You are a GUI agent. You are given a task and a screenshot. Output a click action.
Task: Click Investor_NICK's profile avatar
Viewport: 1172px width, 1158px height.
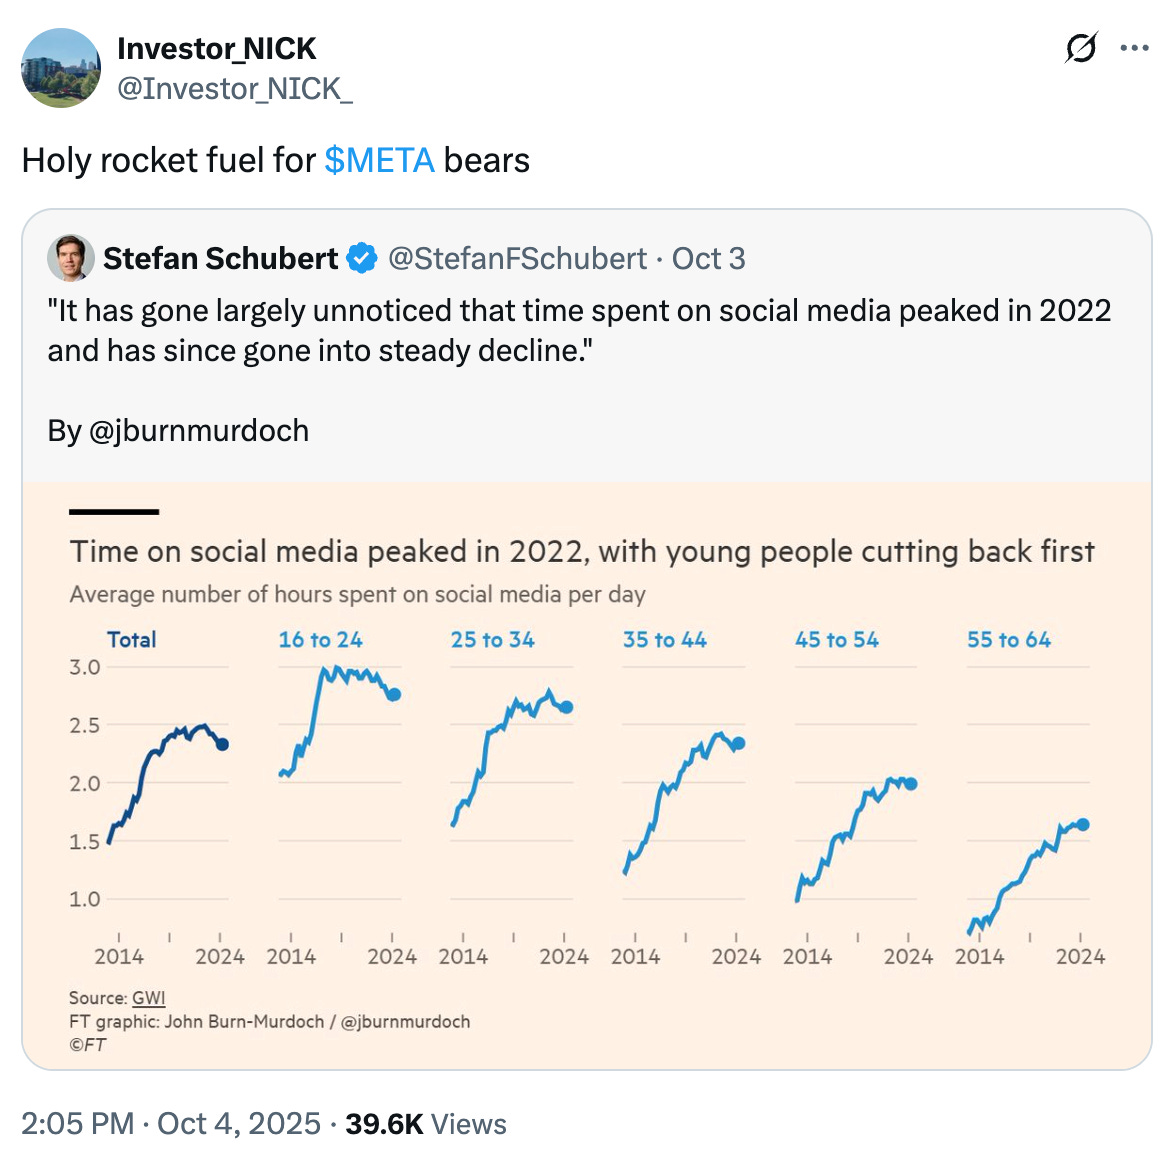point(61,68)
